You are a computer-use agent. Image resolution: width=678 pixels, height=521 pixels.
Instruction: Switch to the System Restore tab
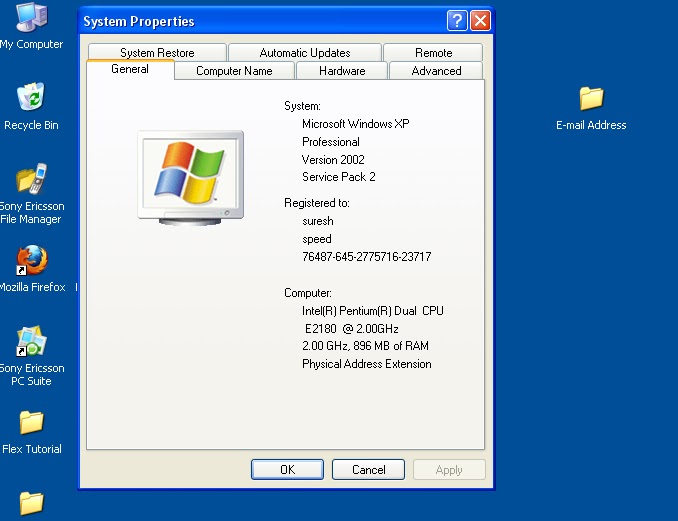[157, 53]
